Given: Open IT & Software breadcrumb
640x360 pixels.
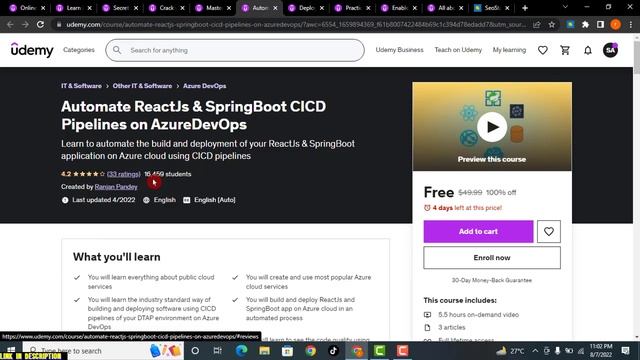Looking at the screenshot, I should click(81, 86).
